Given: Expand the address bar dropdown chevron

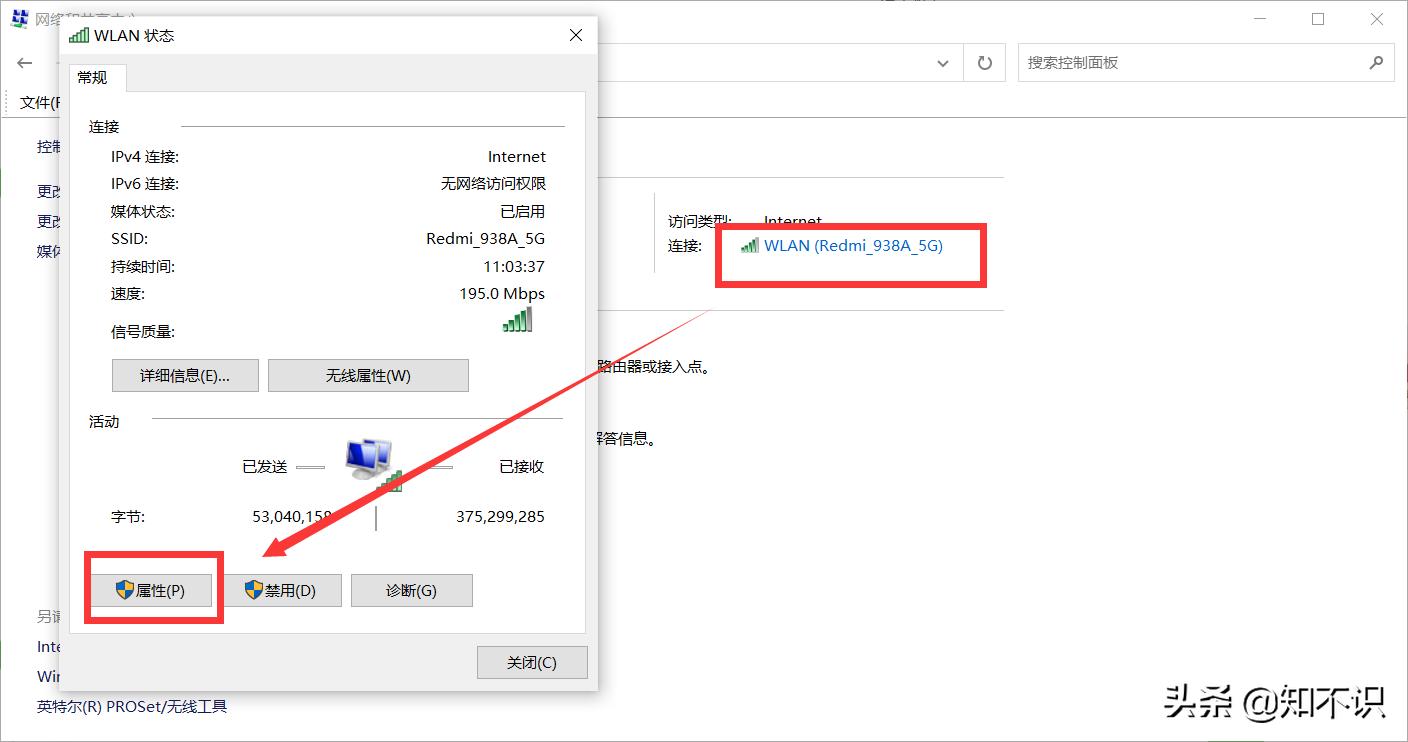Looking at the screenshot, I should click(x=942, y=62).
